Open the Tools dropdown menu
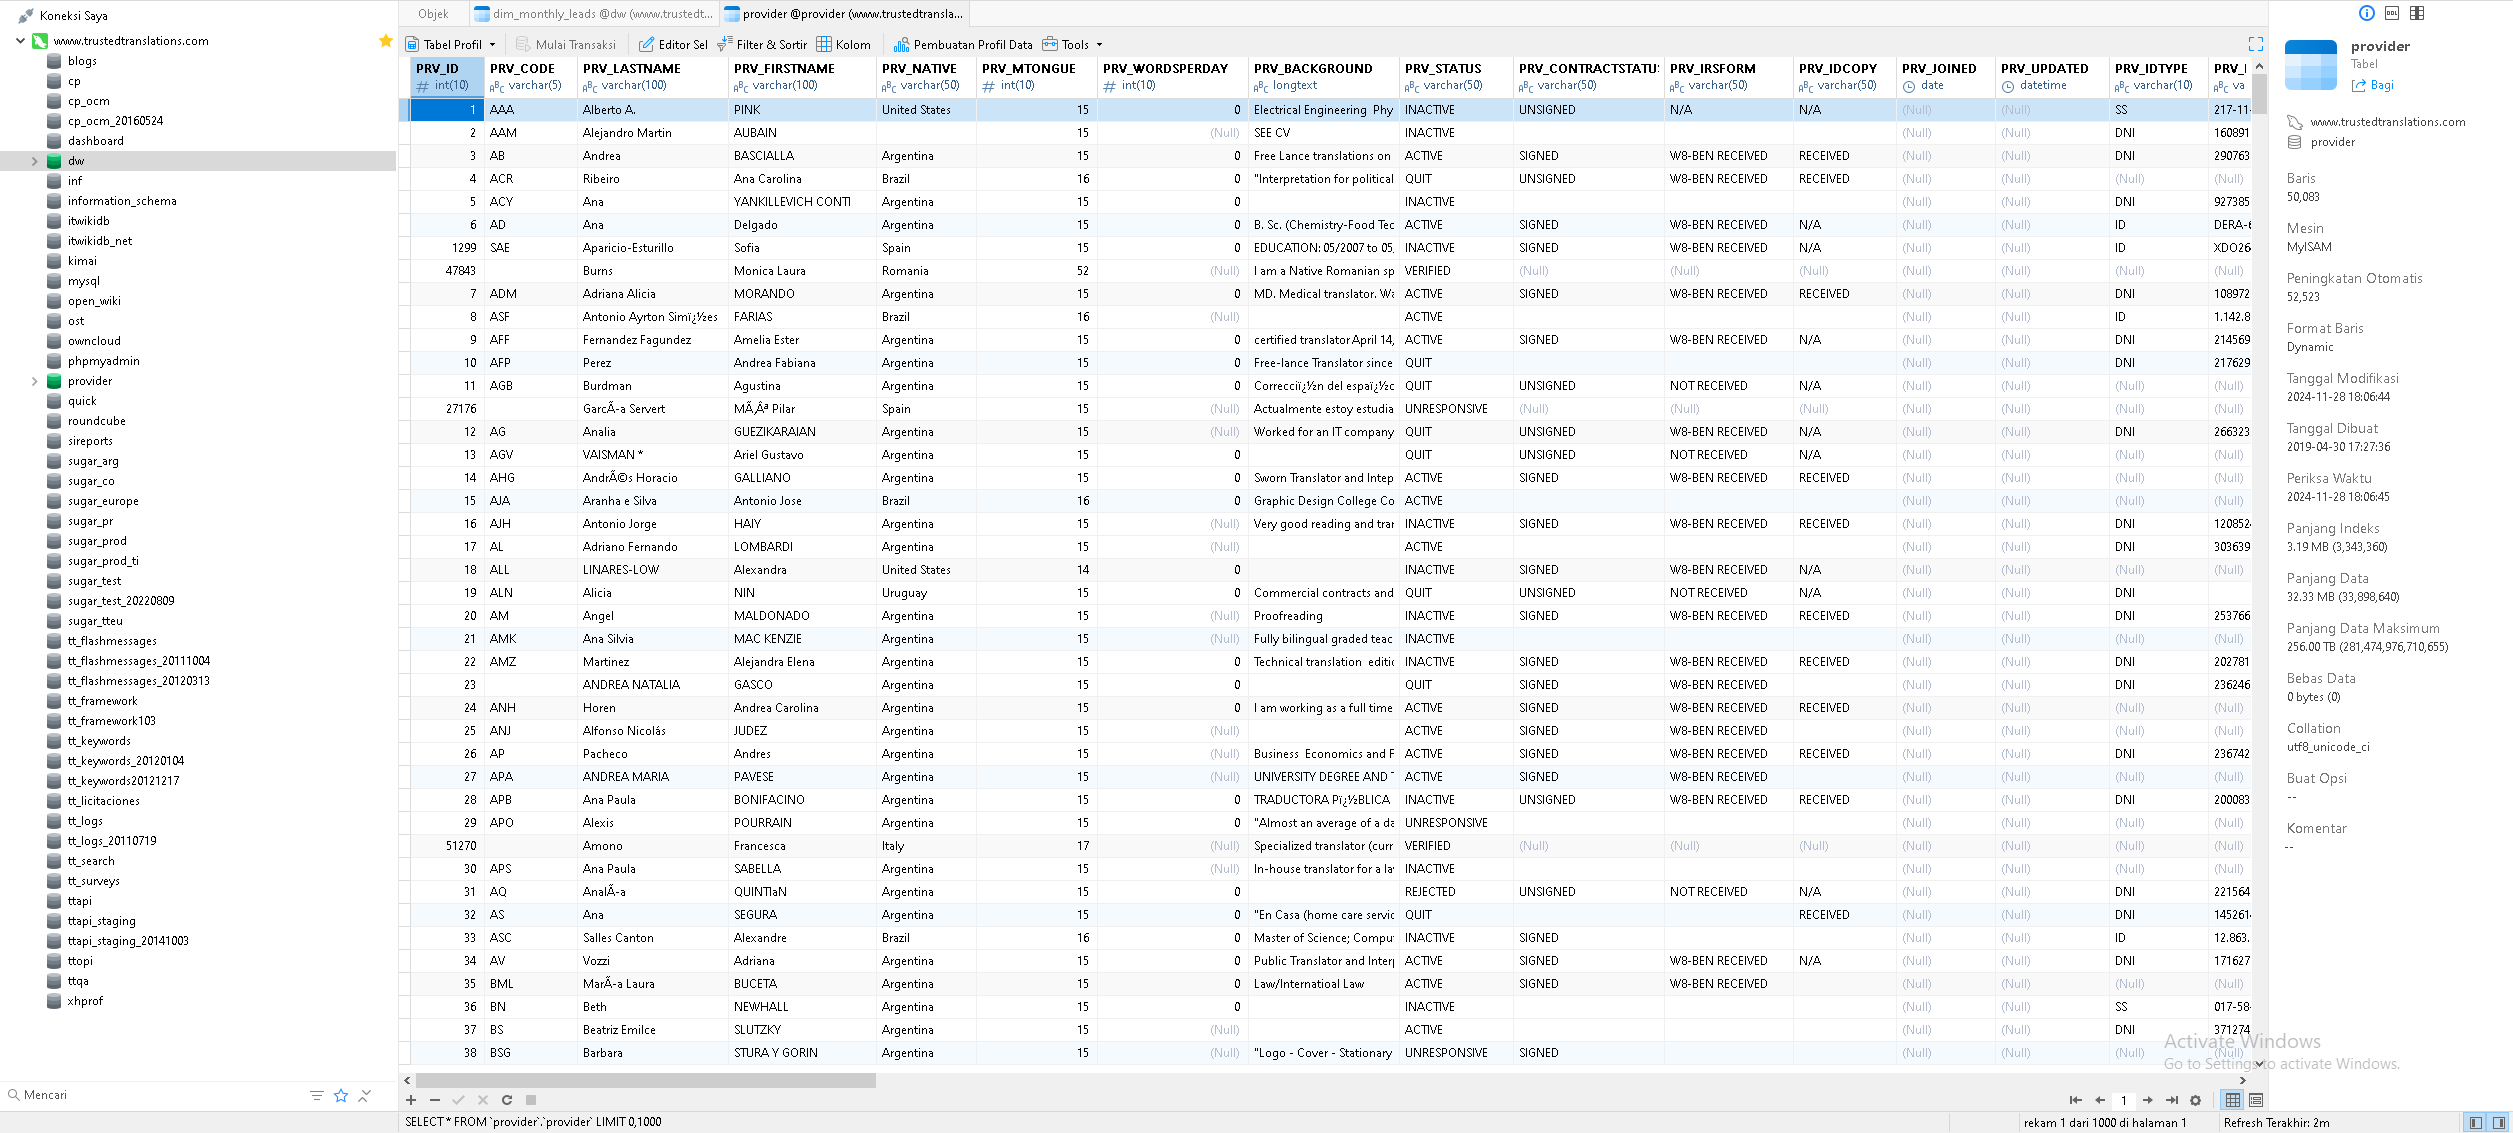The height and width of the screenshot is (1133, 2513). coord(1073,45)
